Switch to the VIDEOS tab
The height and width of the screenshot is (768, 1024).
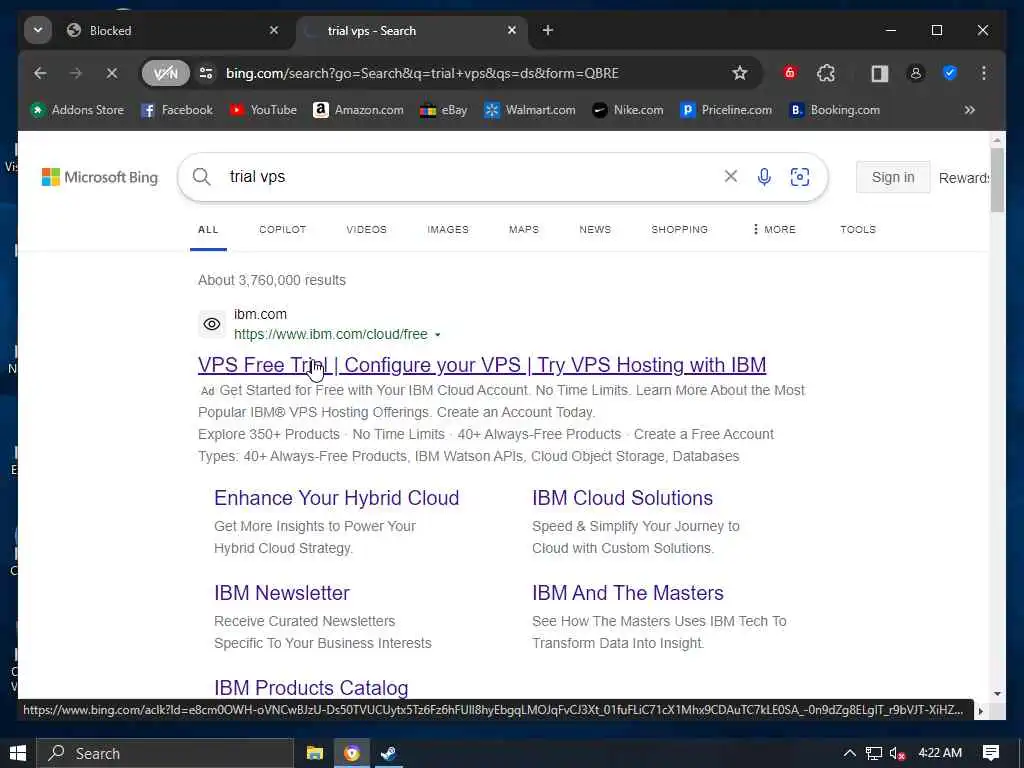(366, 230)
